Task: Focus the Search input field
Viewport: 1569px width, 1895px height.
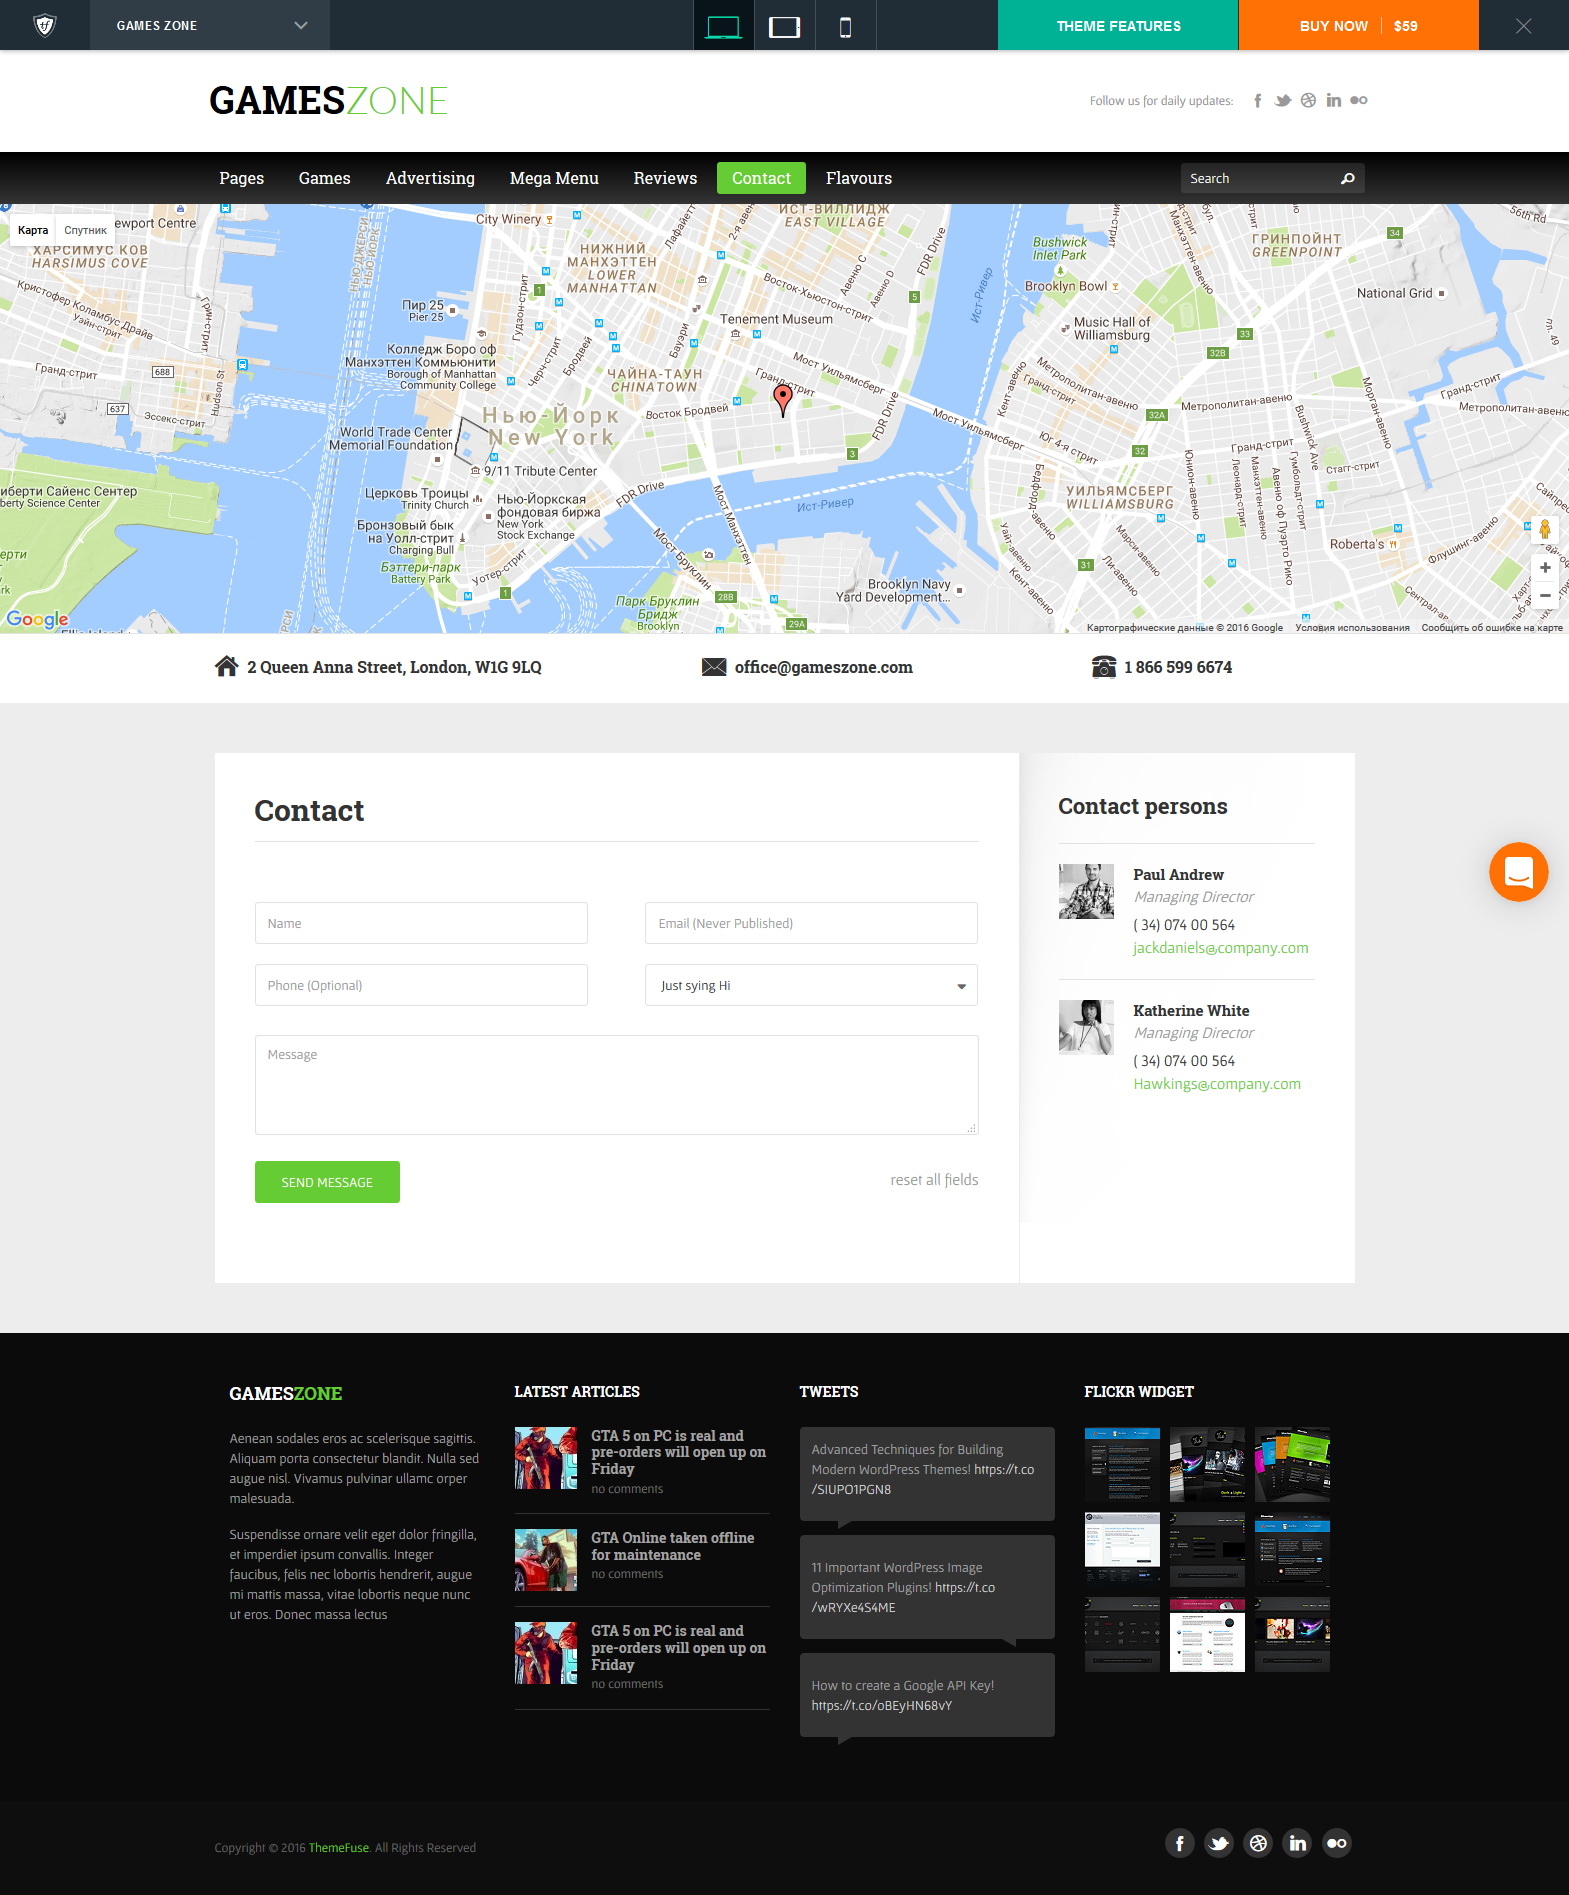Action: coord(1260,178)
